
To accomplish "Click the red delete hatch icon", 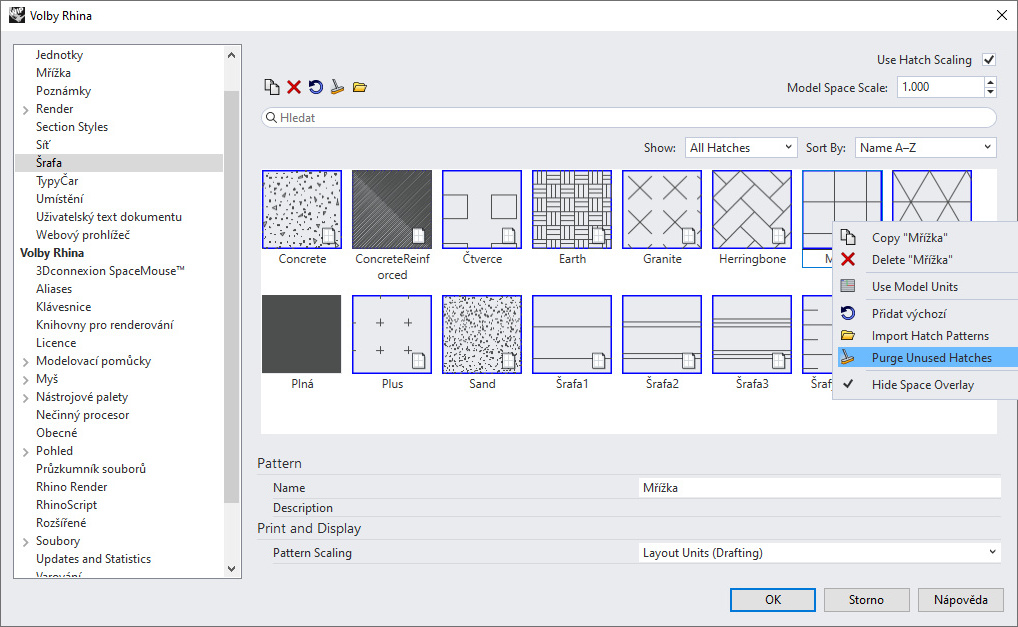I will pos(294,87).
